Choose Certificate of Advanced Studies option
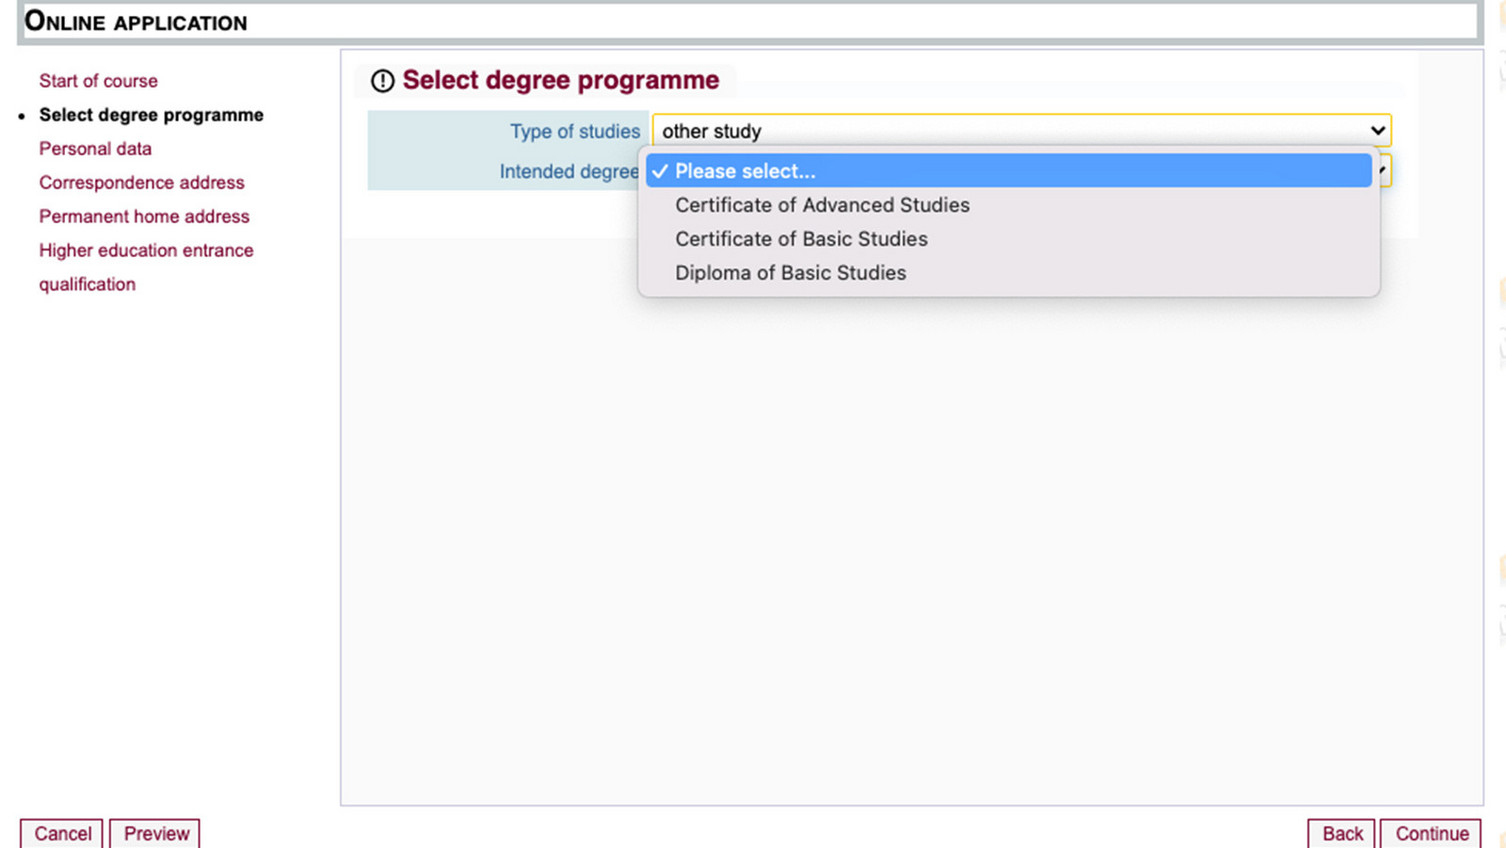This screenshot has width=1506, height=848. point(822,205)
